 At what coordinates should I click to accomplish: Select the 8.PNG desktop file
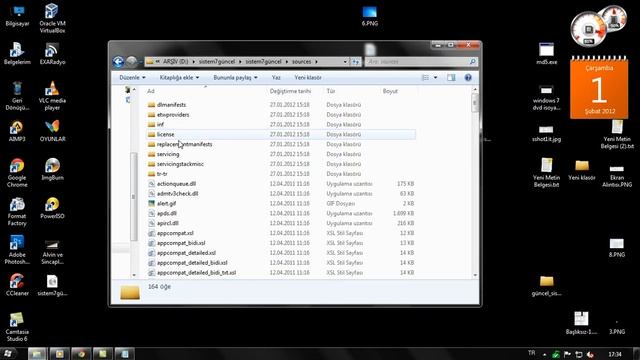pos(617,247)
